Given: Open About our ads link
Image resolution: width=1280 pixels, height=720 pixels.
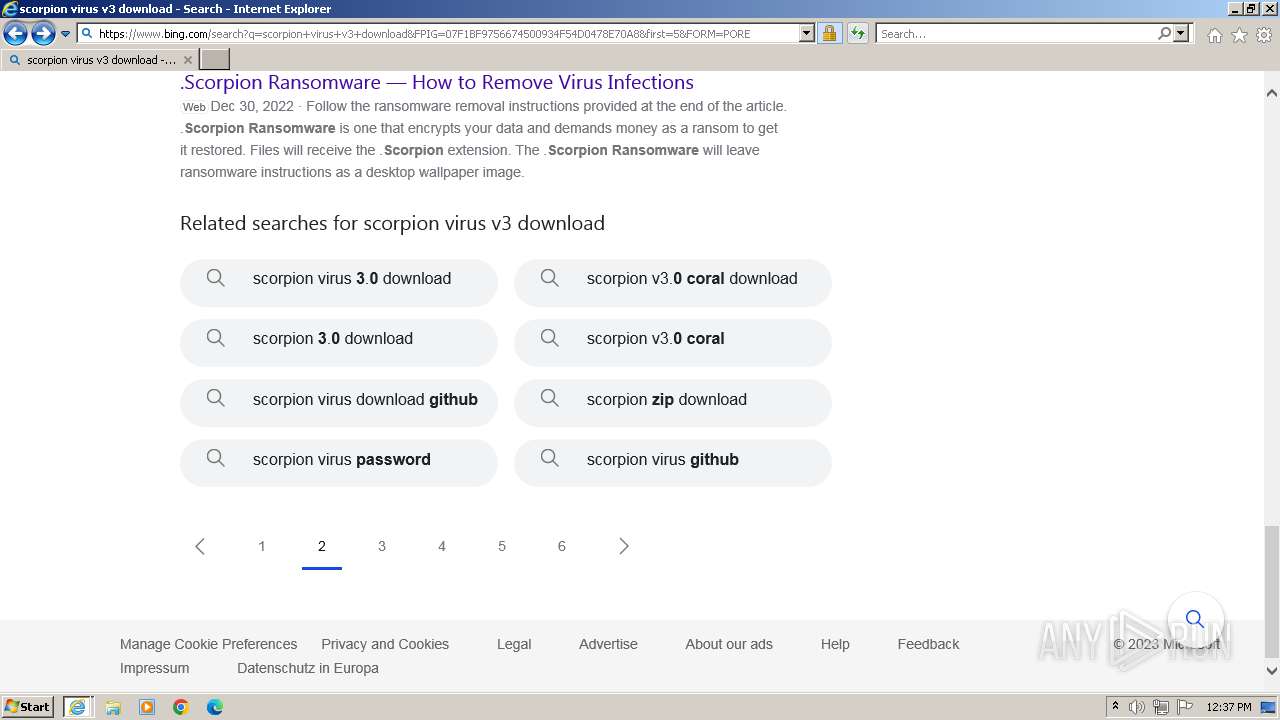Looking at the screenshot, I should (x=729, y=644).
